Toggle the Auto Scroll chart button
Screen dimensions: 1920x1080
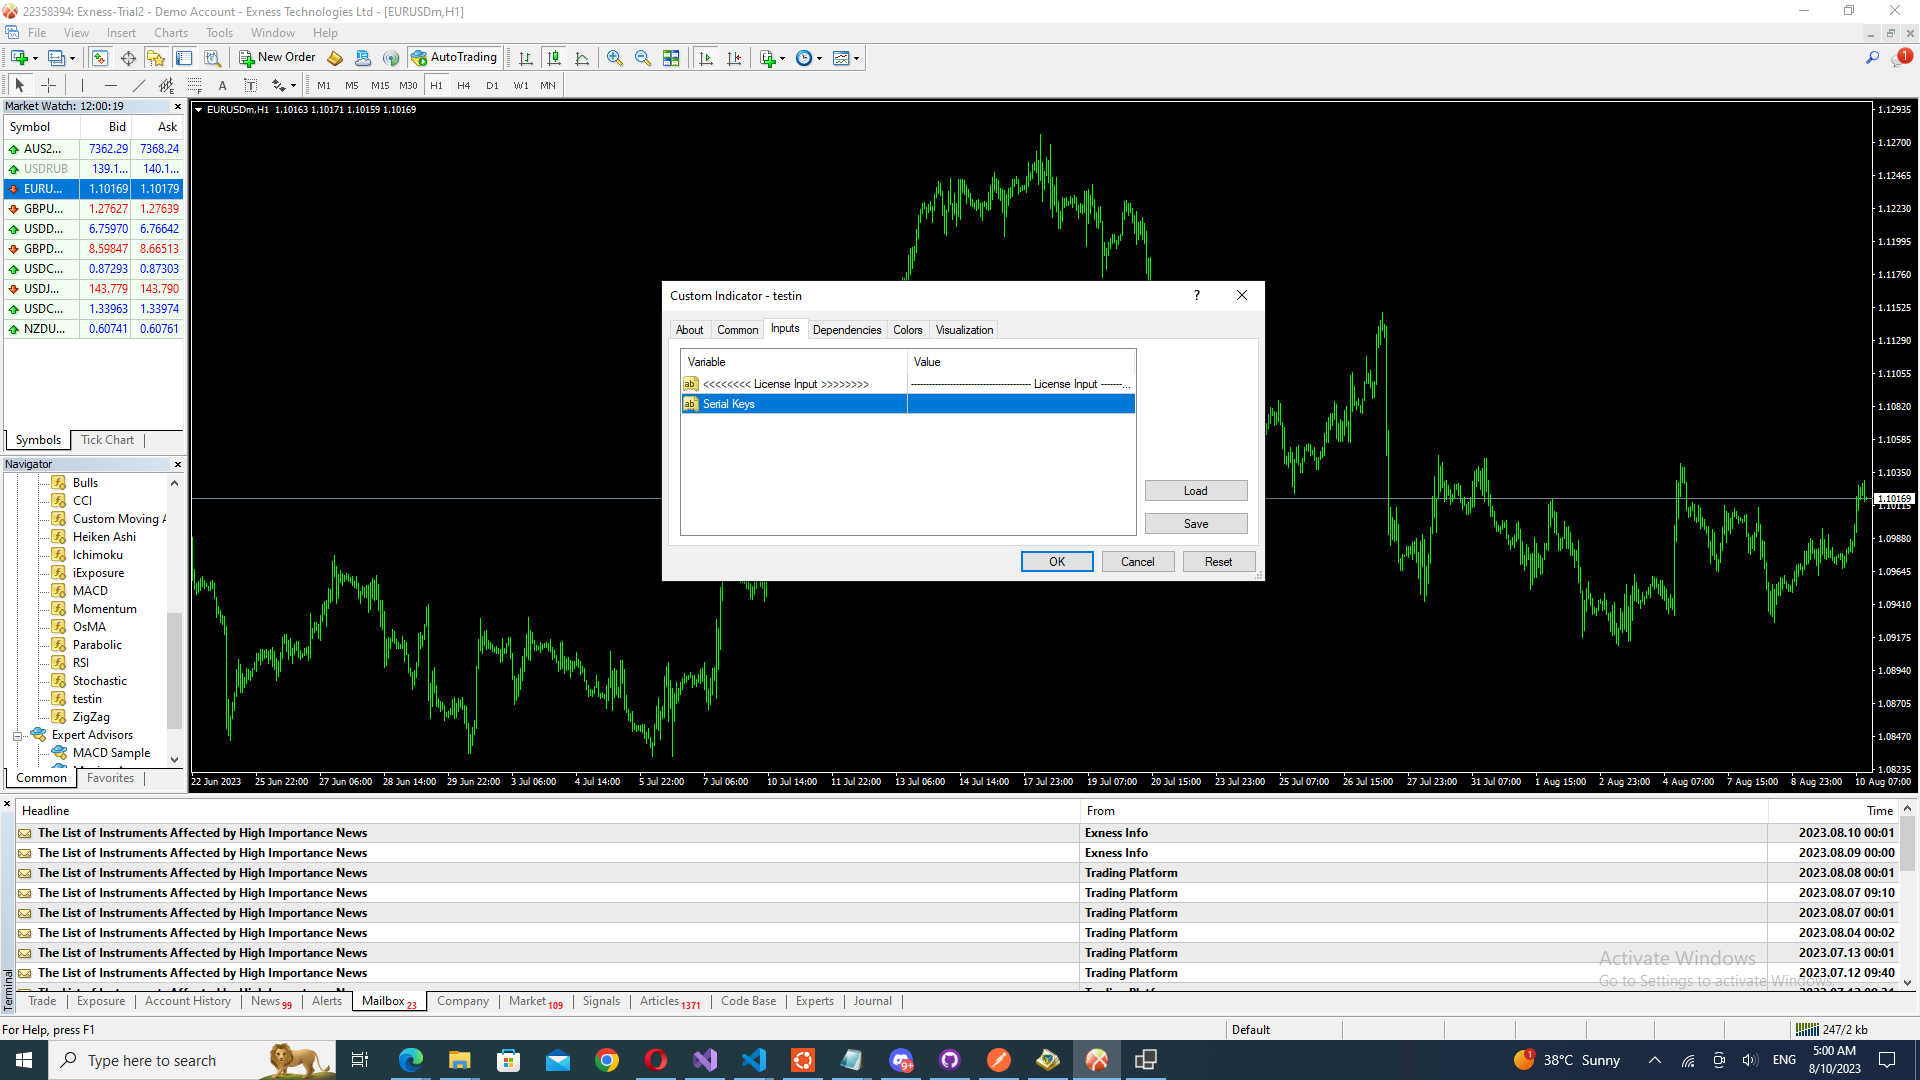pos(706,58)
